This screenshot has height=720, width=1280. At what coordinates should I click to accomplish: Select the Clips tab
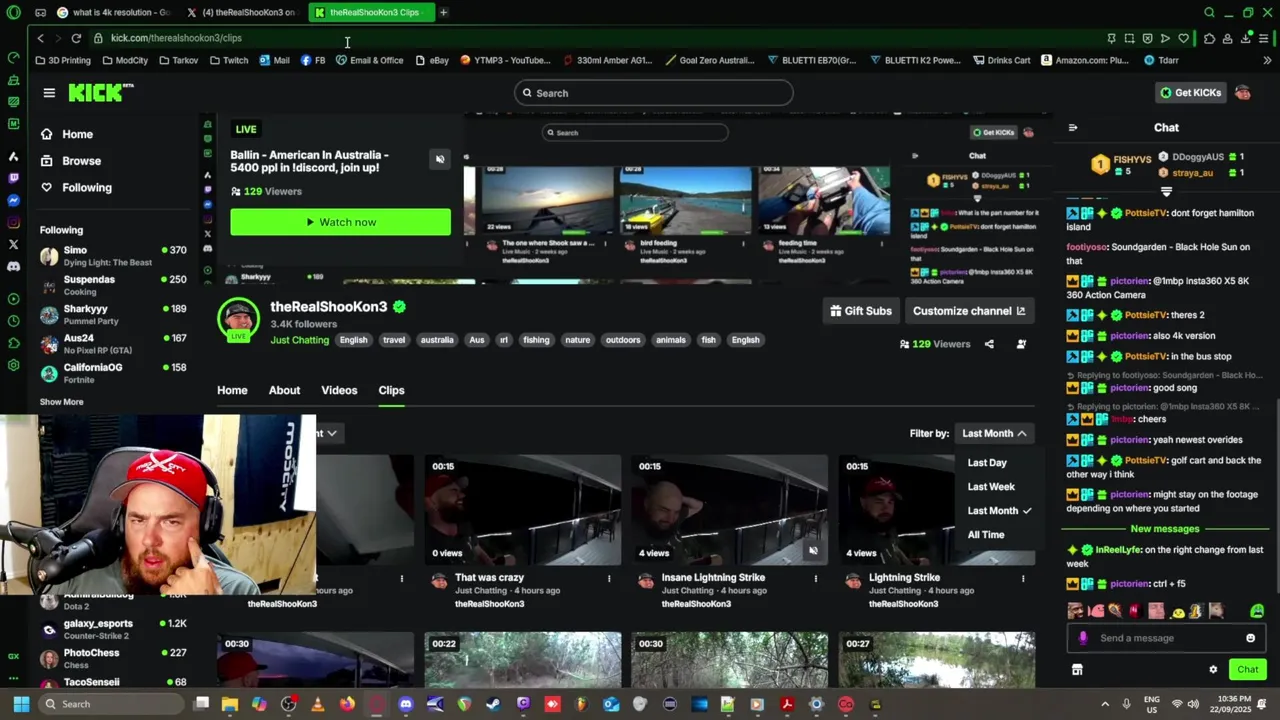click(391, 390)
